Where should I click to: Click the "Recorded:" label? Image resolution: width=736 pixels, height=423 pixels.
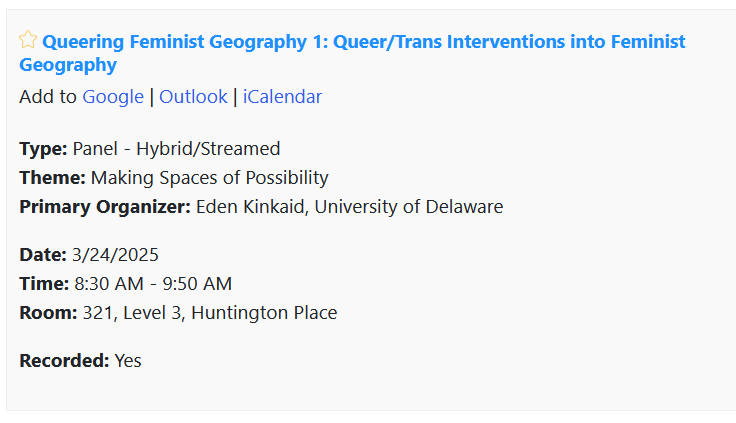click(x=64, y=361)
